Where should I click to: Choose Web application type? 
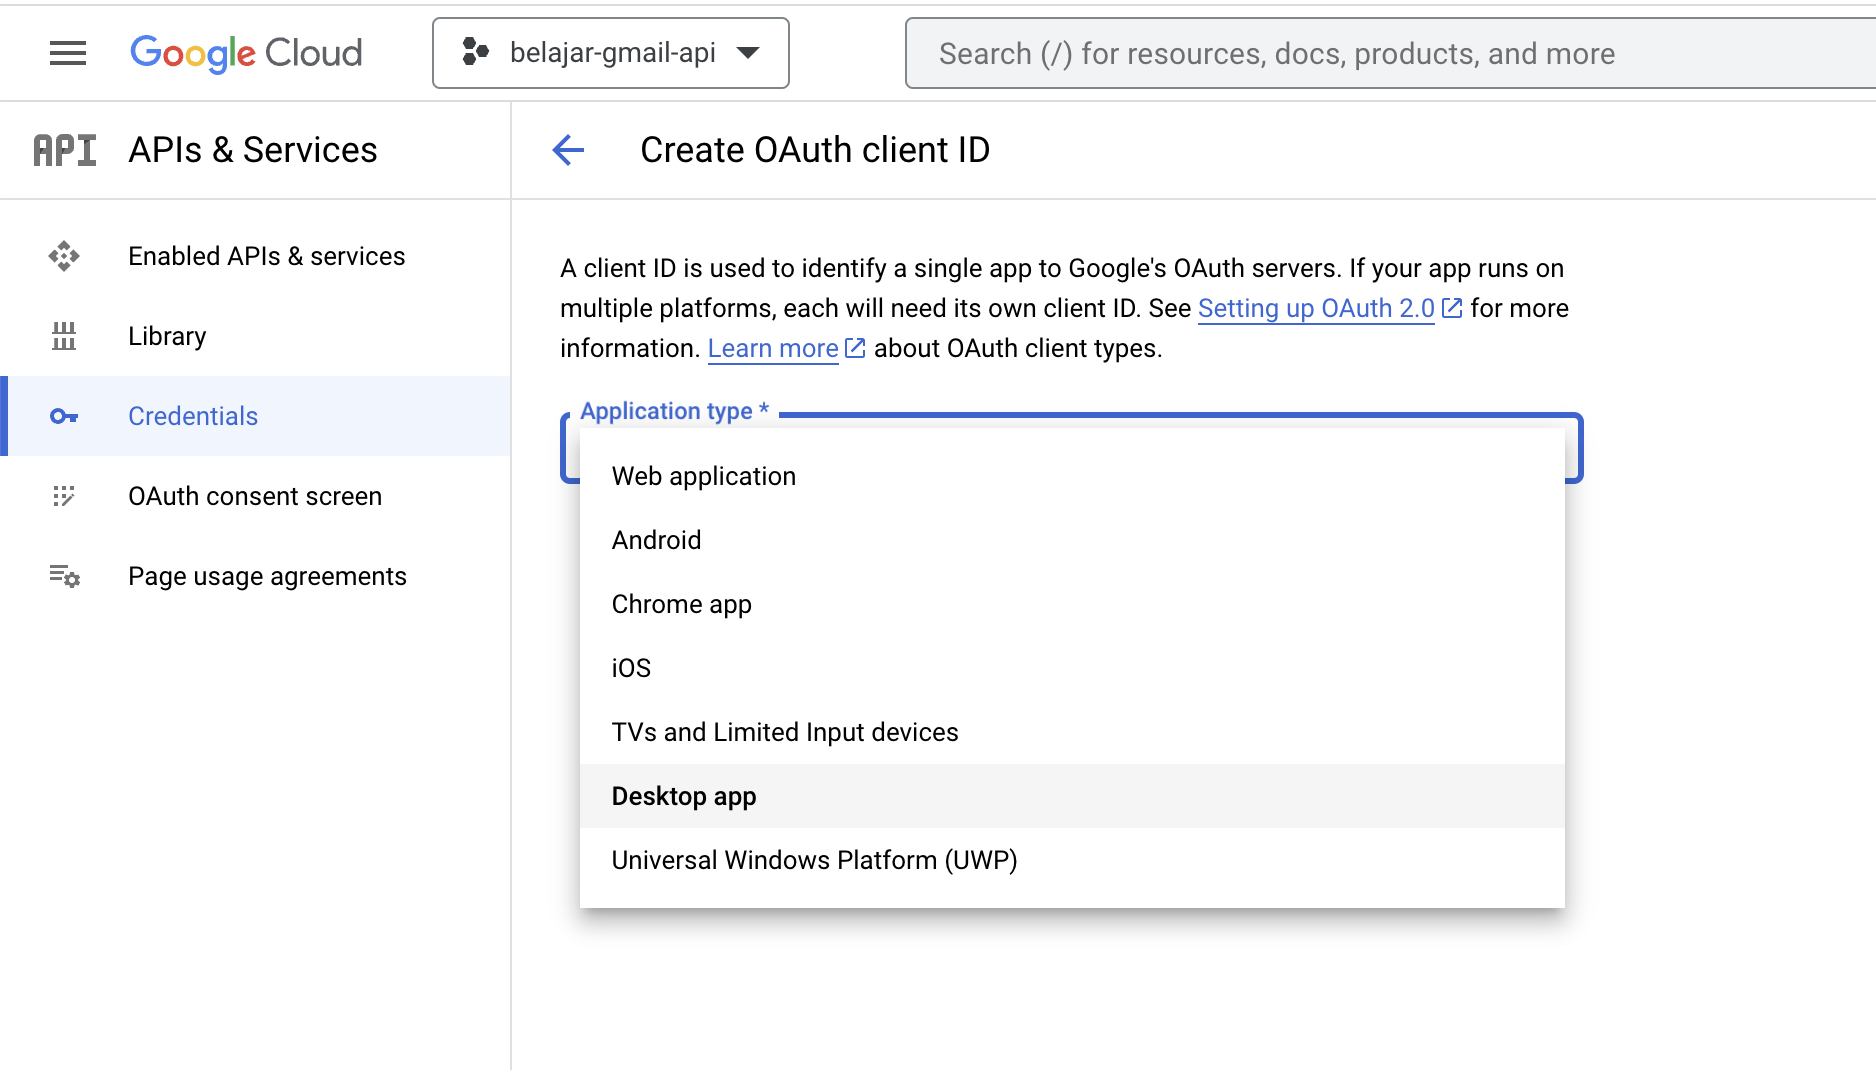coord(1072,476)
